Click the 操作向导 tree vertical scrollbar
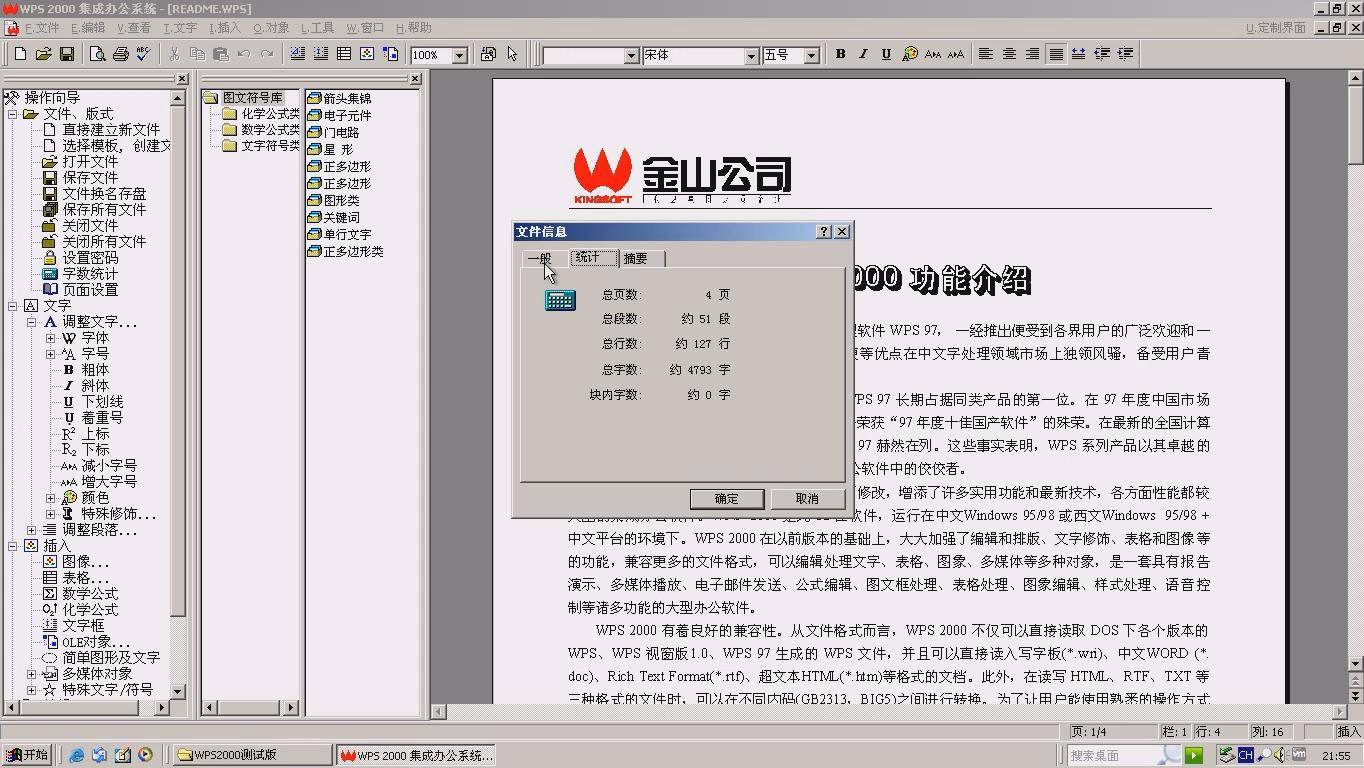 178,394
